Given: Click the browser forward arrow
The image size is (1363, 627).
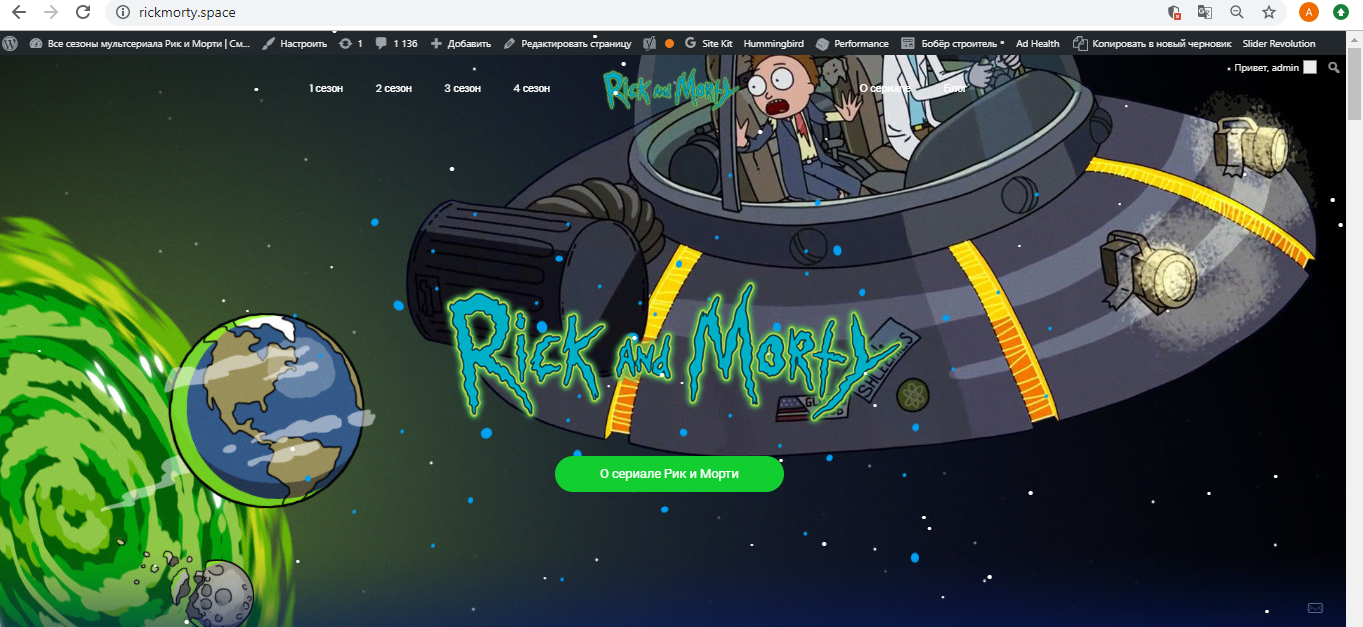Looking at the screenshot, I should click(50, 12).
